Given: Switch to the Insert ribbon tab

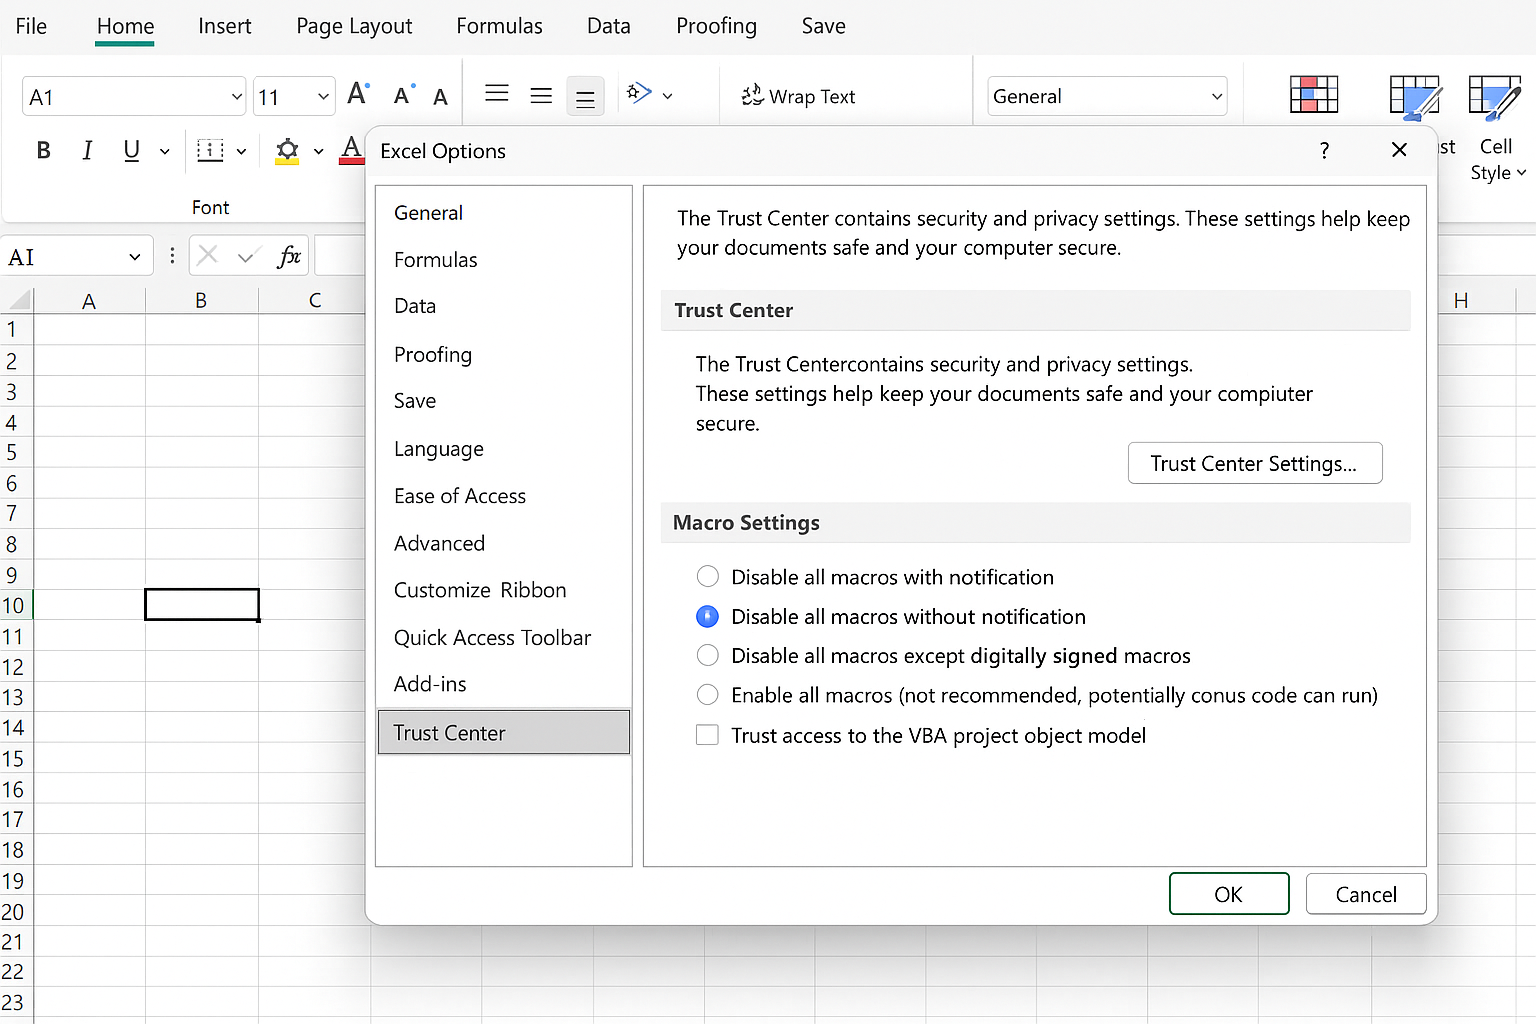Looking at the screenshot, I should click(225, 26).
